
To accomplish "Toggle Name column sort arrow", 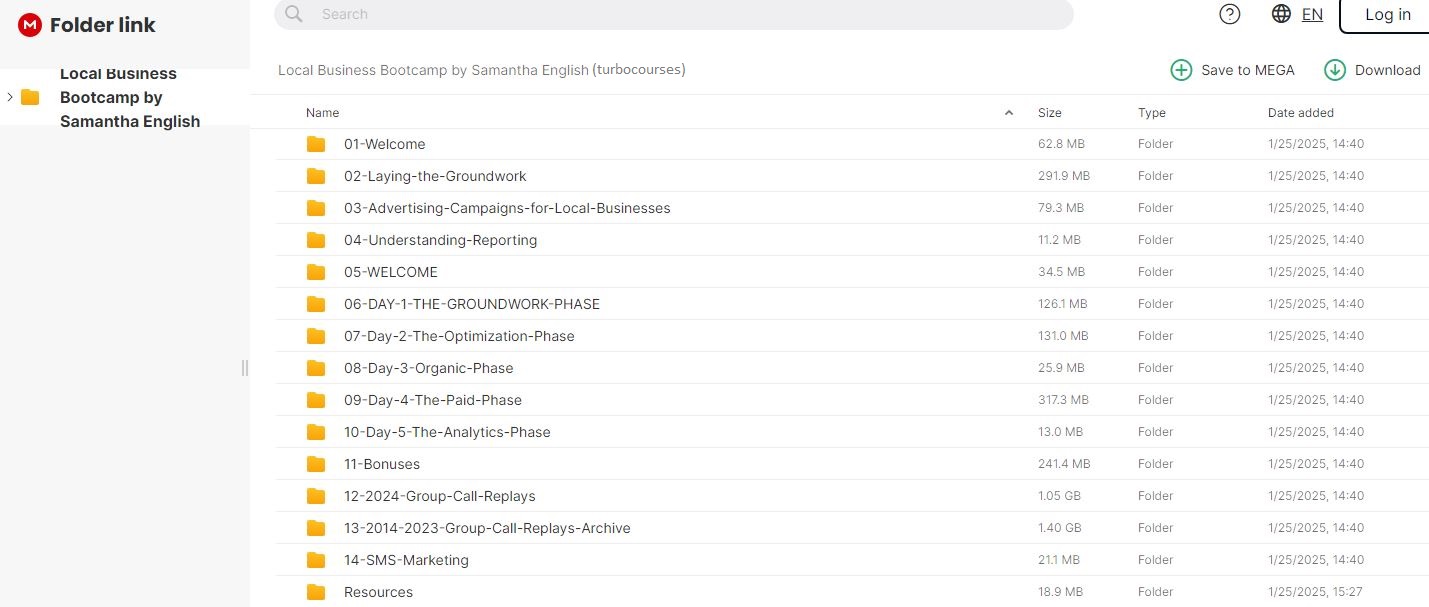I will pyautogui.click(x=1009, y=113).
